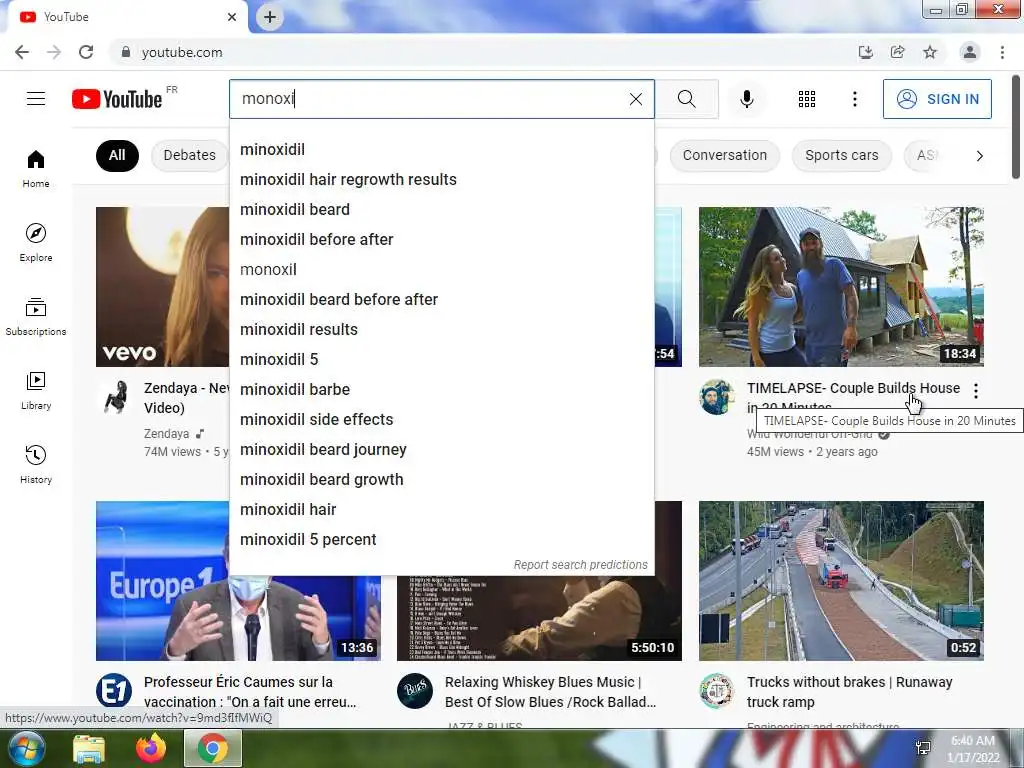Open a new browser tab
The width and height of the screenshot is (1024, 768).
(270, 17)
